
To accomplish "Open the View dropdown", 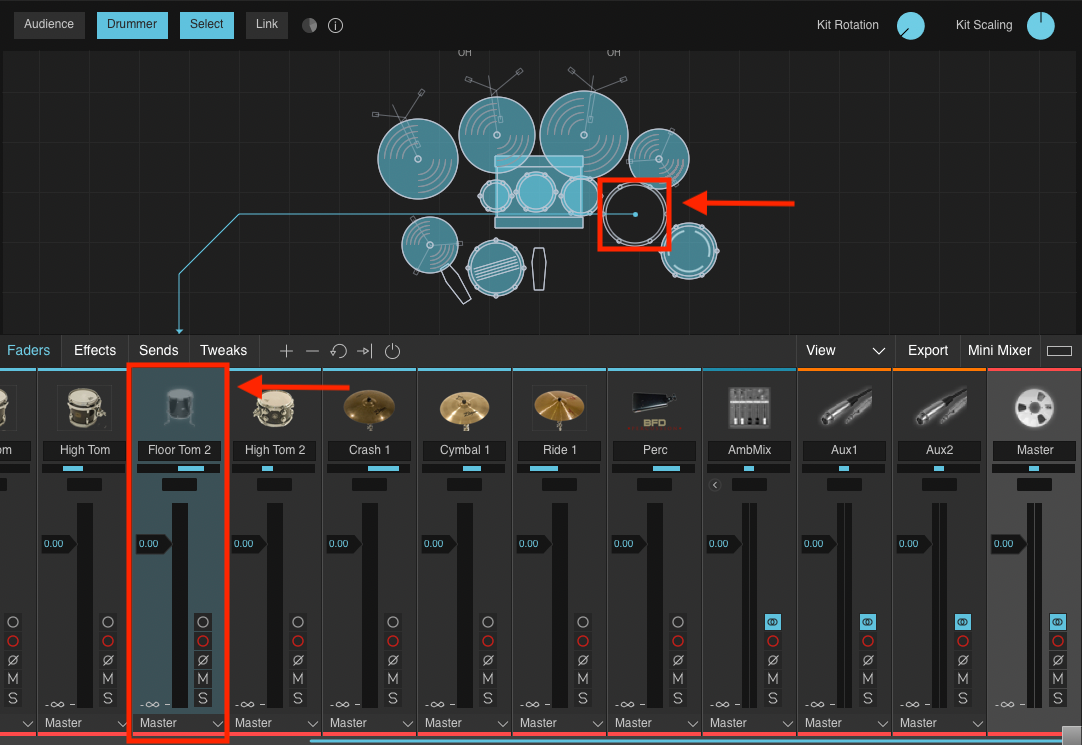I will [x=845, y=351].
